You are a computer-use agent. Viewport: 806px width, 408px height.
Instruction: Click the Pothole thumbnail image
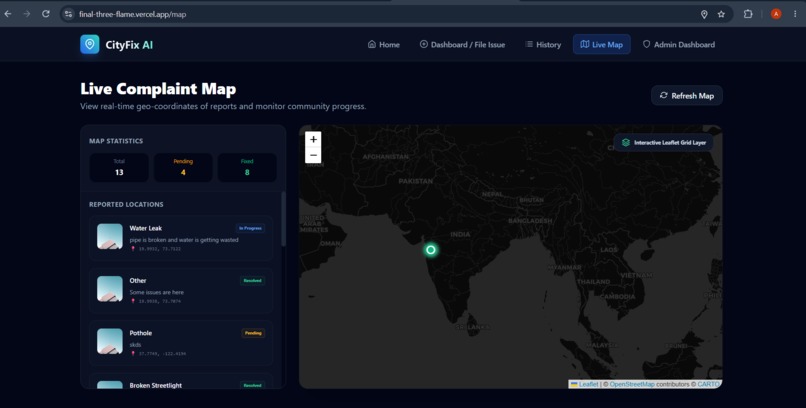(x=110, y=341)
